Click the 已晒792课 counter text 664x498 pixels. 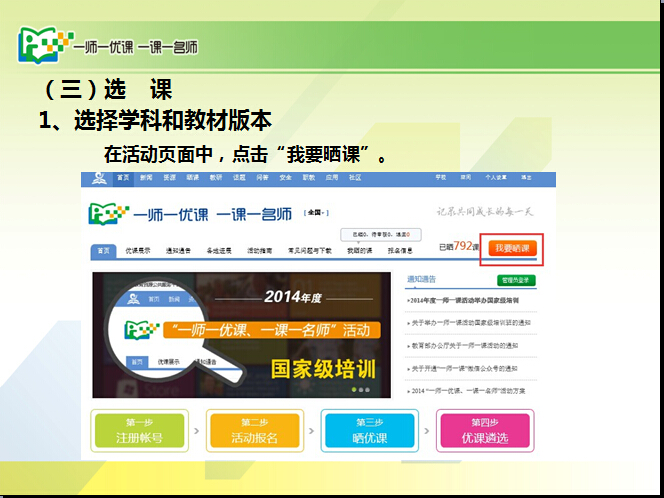tap(459, 246)
